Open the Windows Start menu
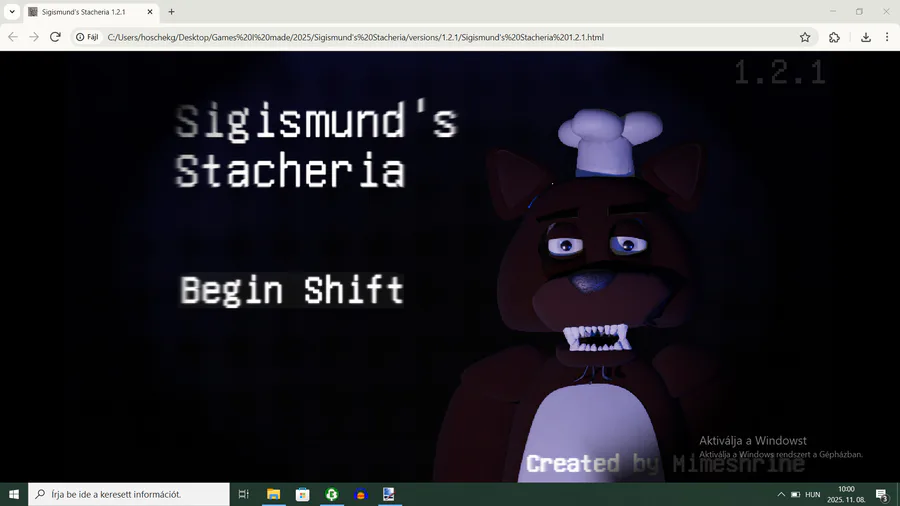The width and height of the screenshot is (900, 506). pyautogui.click(x=14, y=494)
